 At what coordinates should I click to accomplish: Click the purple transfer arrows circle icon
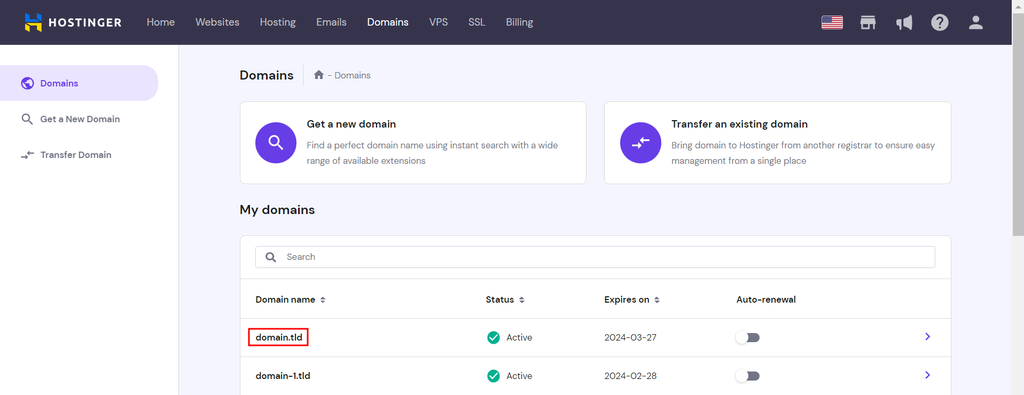(640, 142)
